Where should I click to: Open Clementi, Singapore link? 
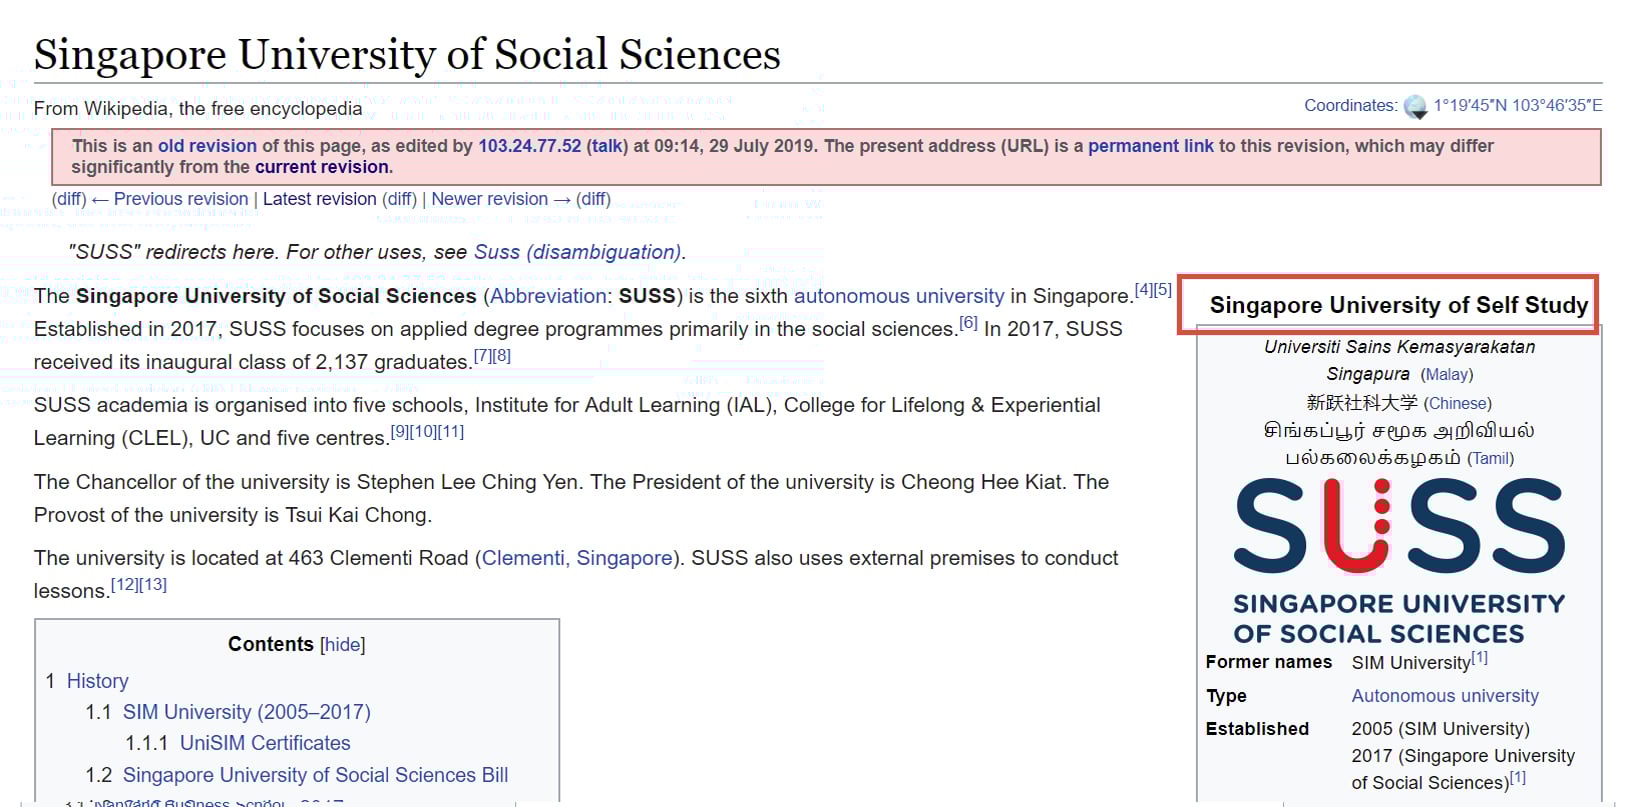pyautogui.click(x=577, y=558)
